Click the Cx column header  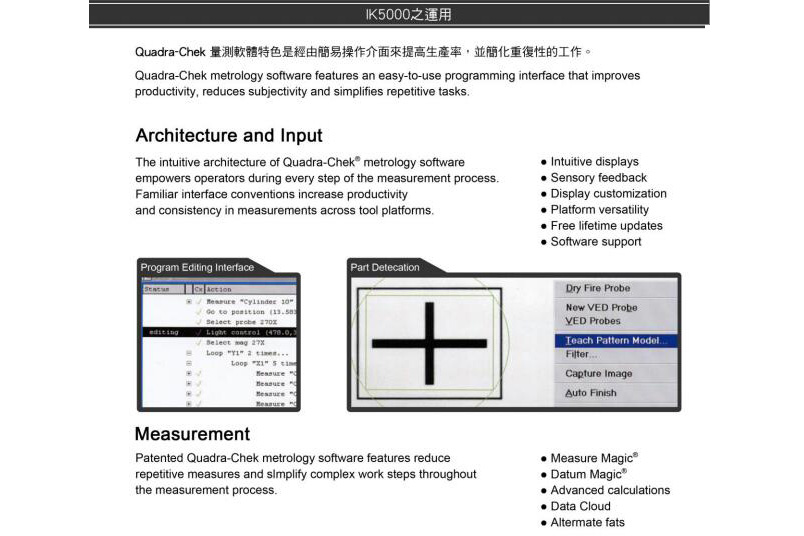click(198, 289)
